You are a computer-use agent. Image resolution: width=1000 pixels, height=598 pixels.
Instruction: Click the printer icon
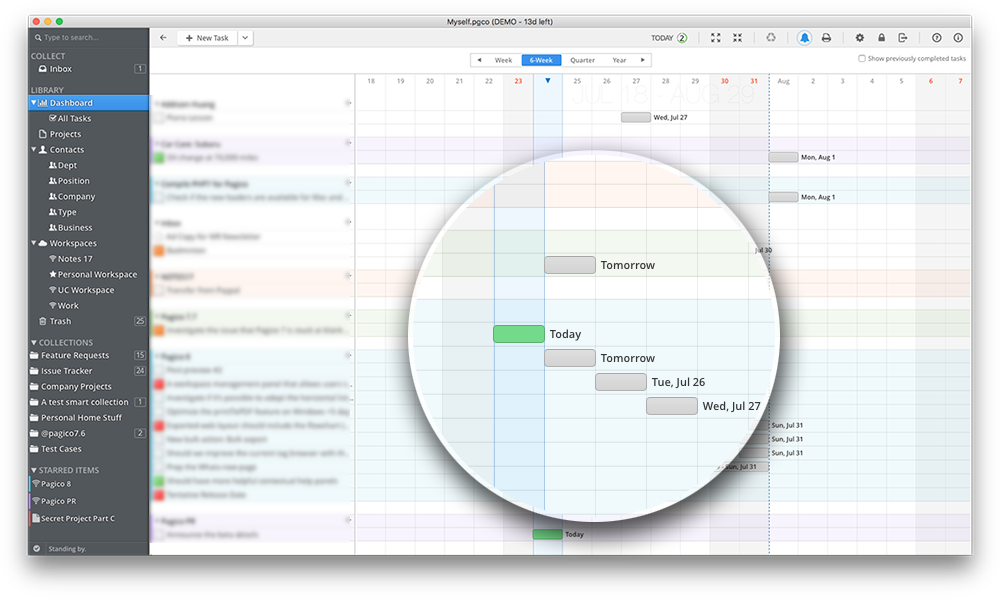826,38
